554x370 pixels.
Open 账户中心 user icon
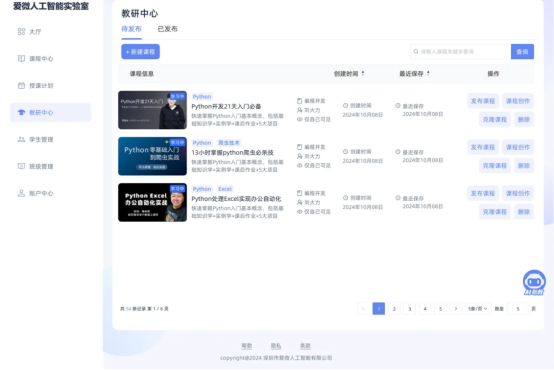[x=22, y=193]
